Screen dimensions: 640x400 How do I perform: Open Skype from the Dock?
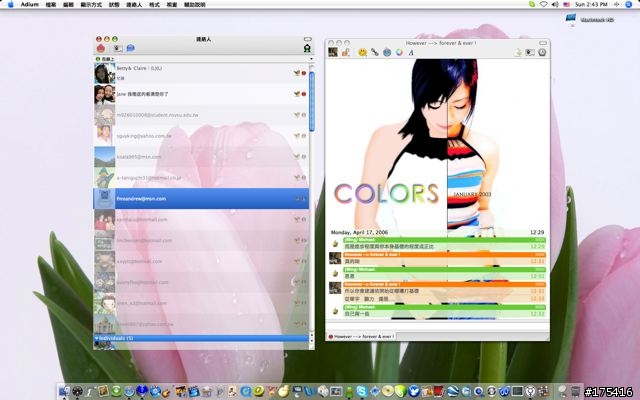point(362,391)
